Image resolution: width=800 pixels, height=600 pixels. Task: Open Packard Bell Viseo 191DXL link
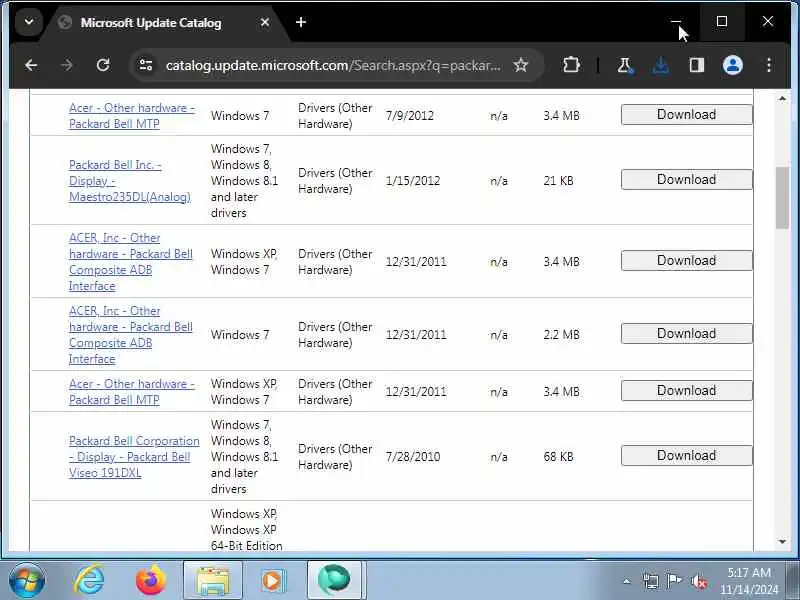[134, 457]
